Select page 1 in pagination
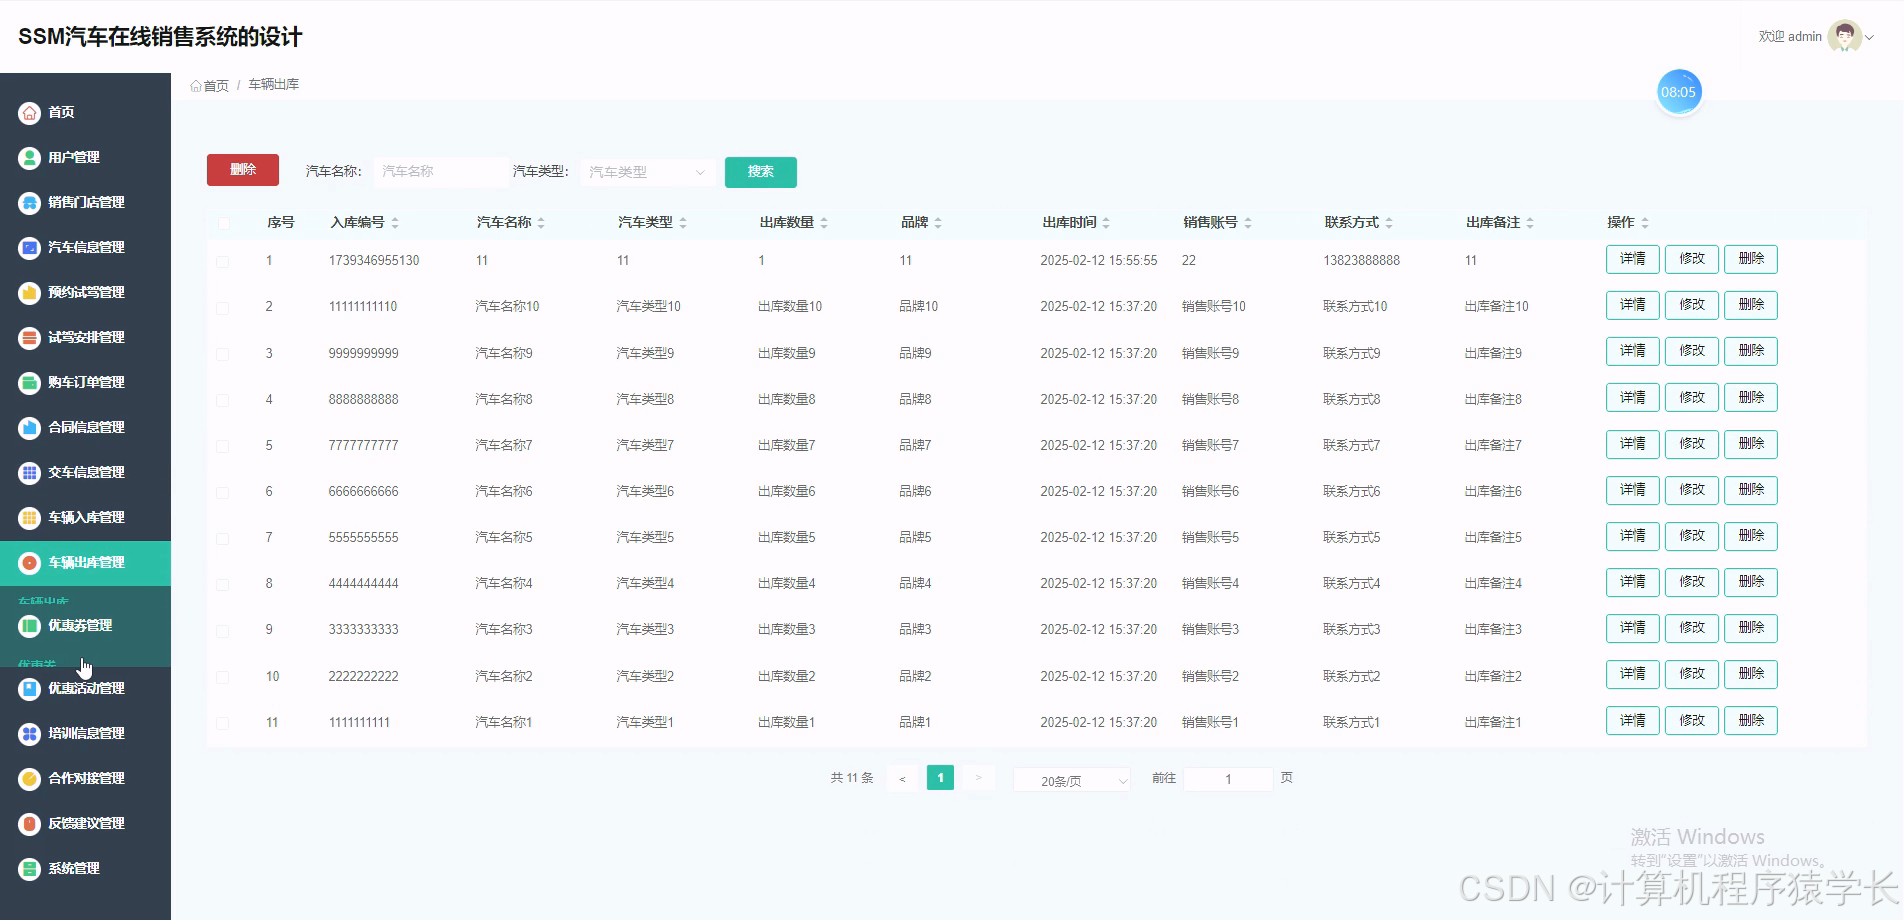 [x=940, y=778]
